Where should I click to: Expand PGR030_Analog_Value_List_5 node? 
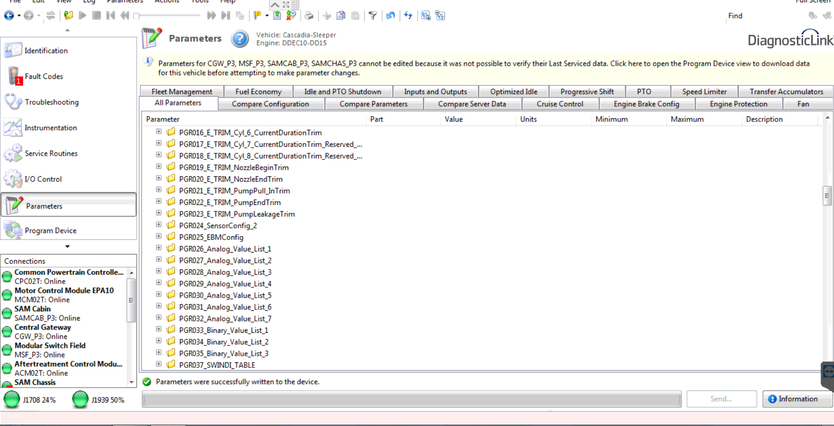159,295
